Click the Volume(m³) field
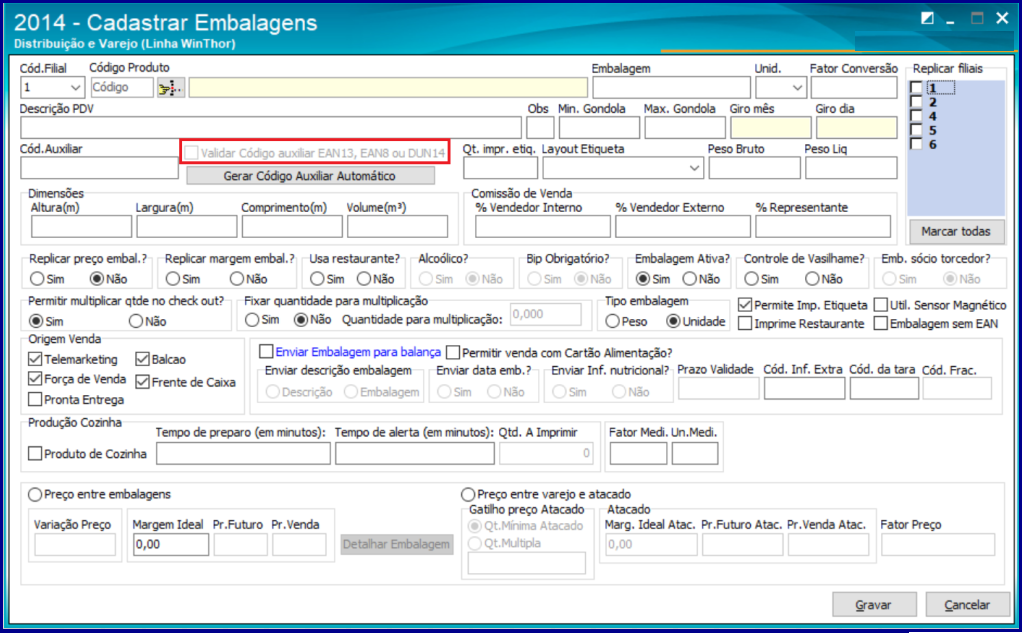The width and height of the screenshot is (1022, 633). tap(398, 227)
